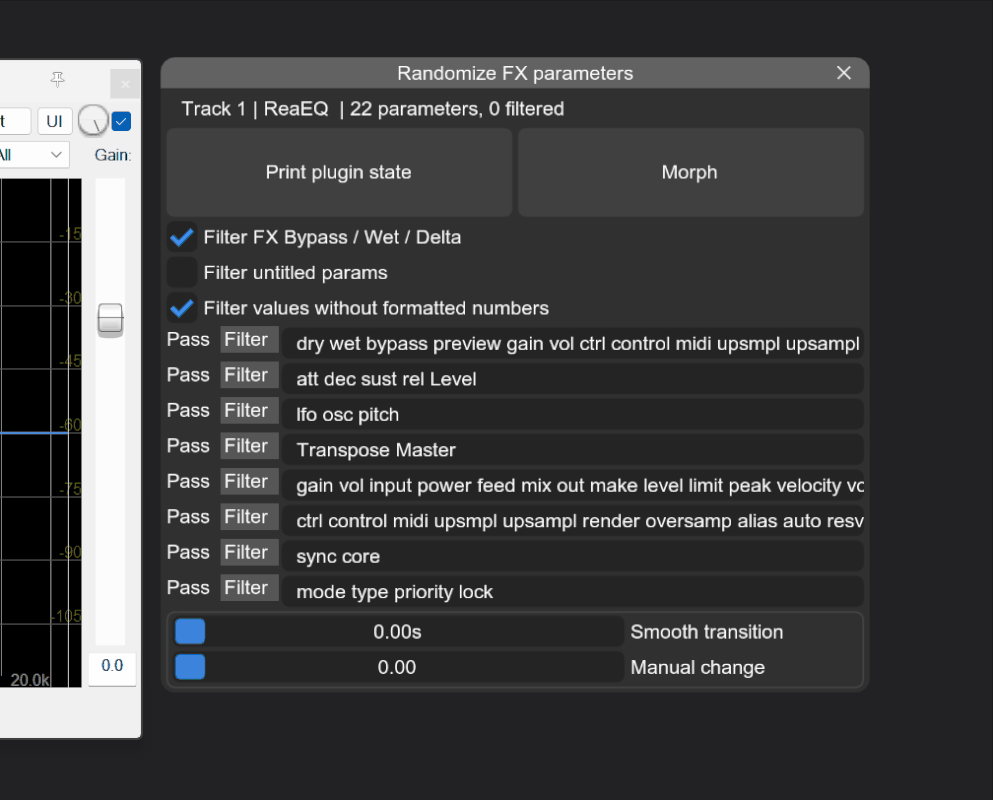993x800 pixels.
Task: Click the Manual change slider handle
Action: 190,667
